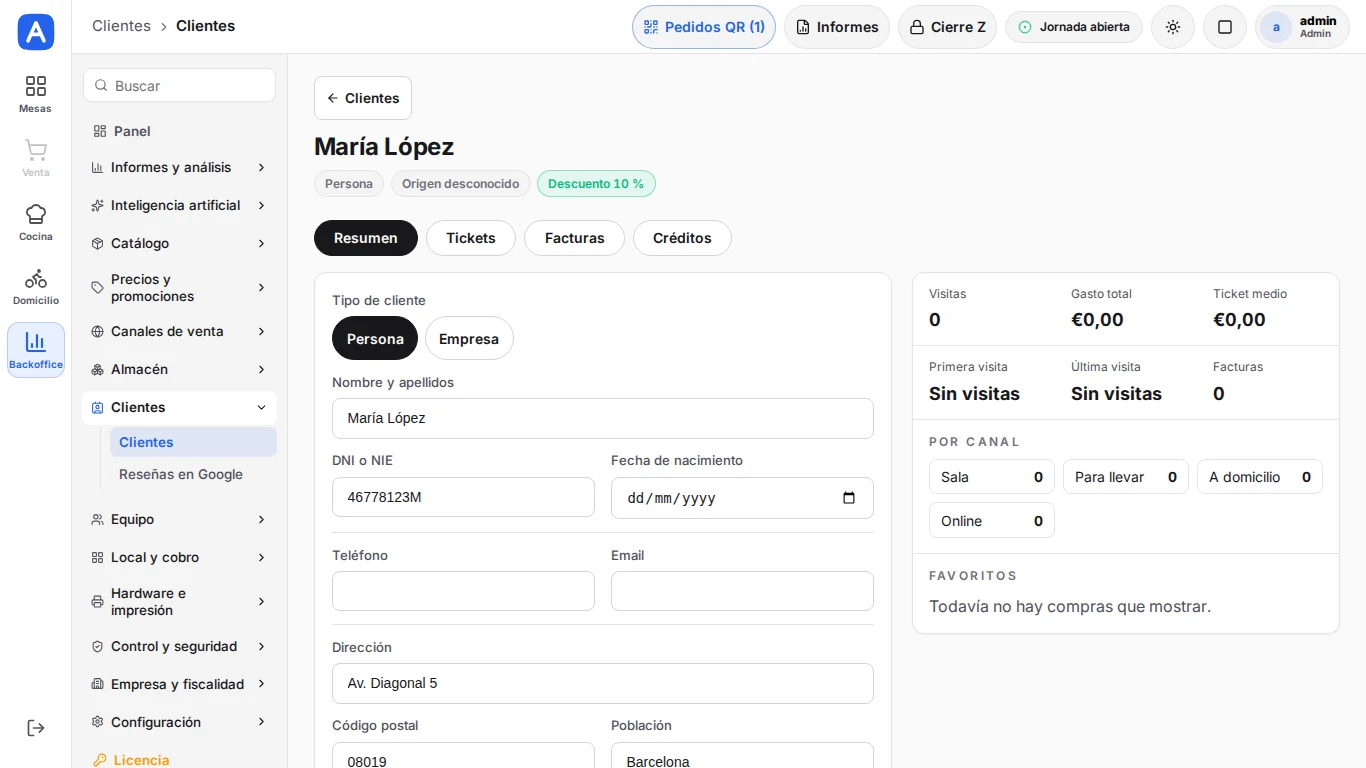Open the Informes button
The width and height of the screenshot is (1366, 768).
[x=837, y=27]
